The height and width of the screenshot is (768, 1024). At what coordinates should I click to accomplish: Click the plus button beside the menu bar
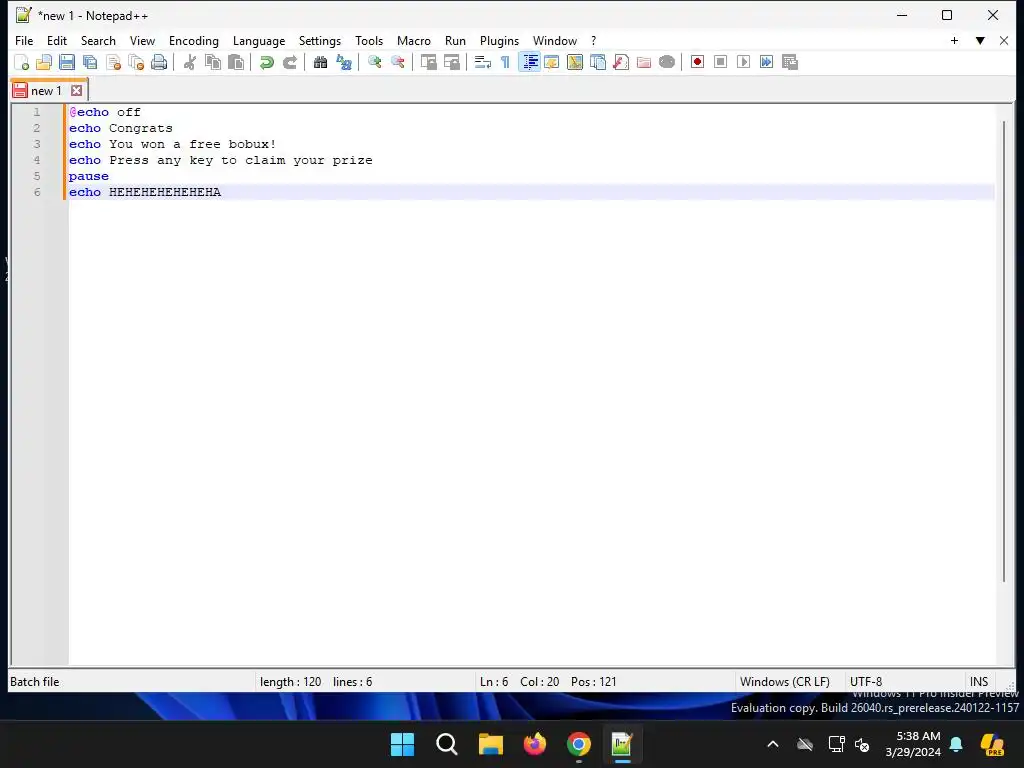click(x=954, y=40)
